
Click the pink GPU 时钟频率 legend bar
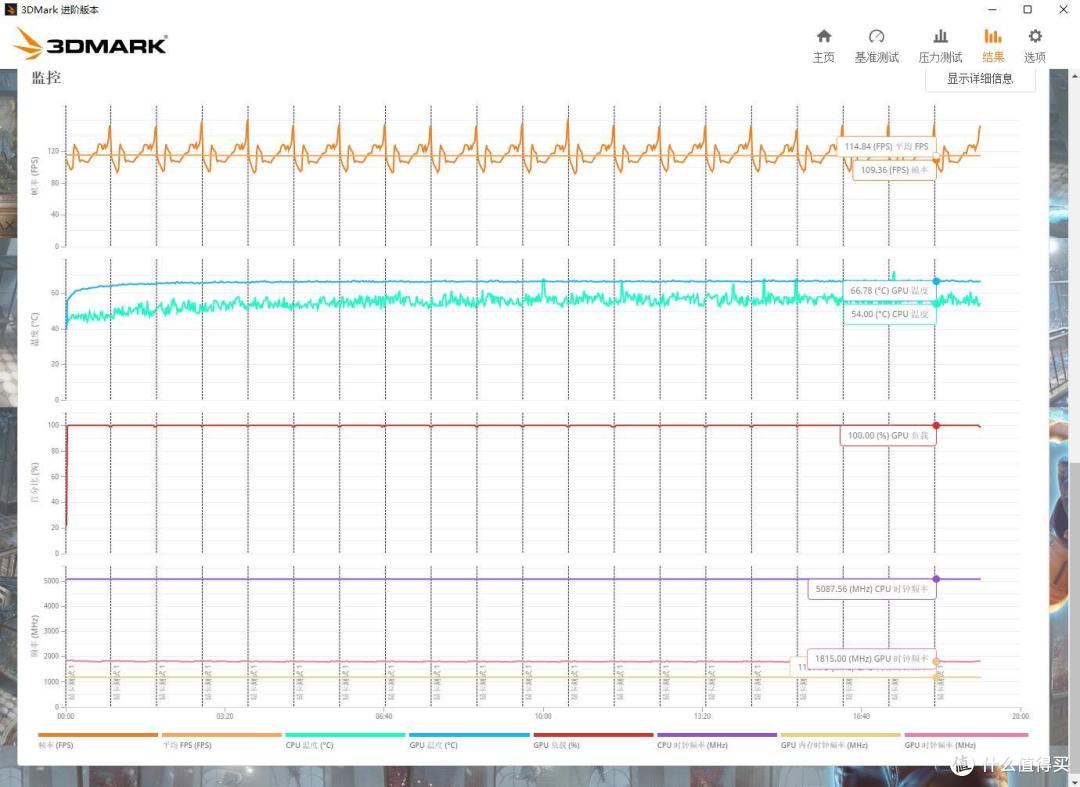click(x=966, y=735)
